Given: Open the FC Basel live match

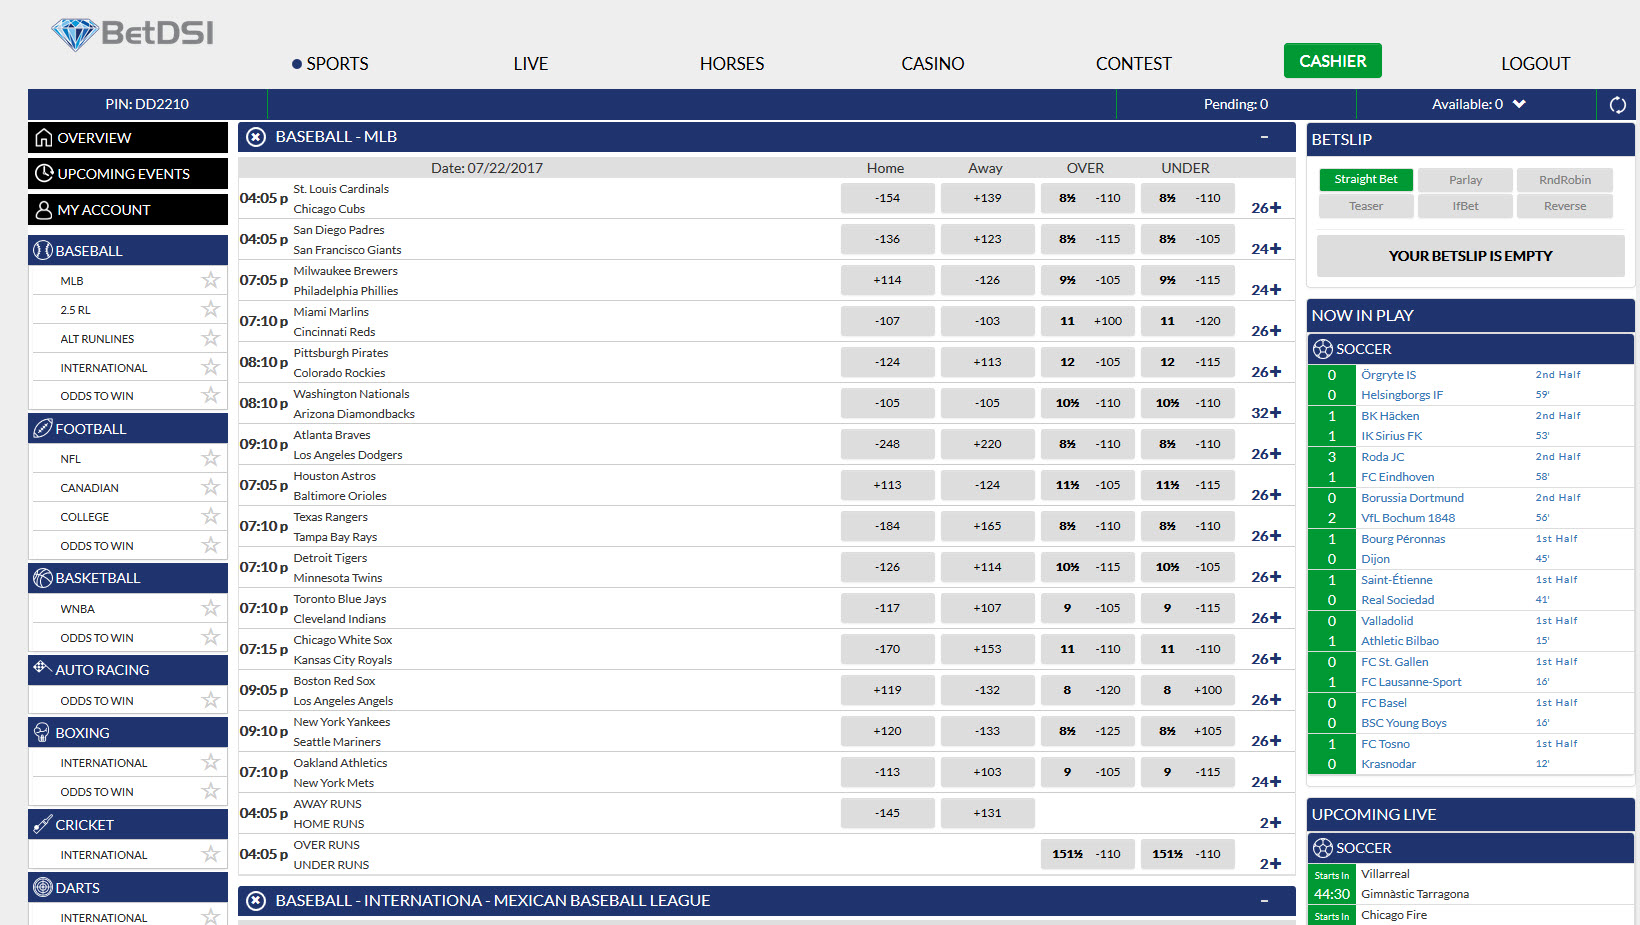Looking at the screenshot, I should (x=1383, y=703).
